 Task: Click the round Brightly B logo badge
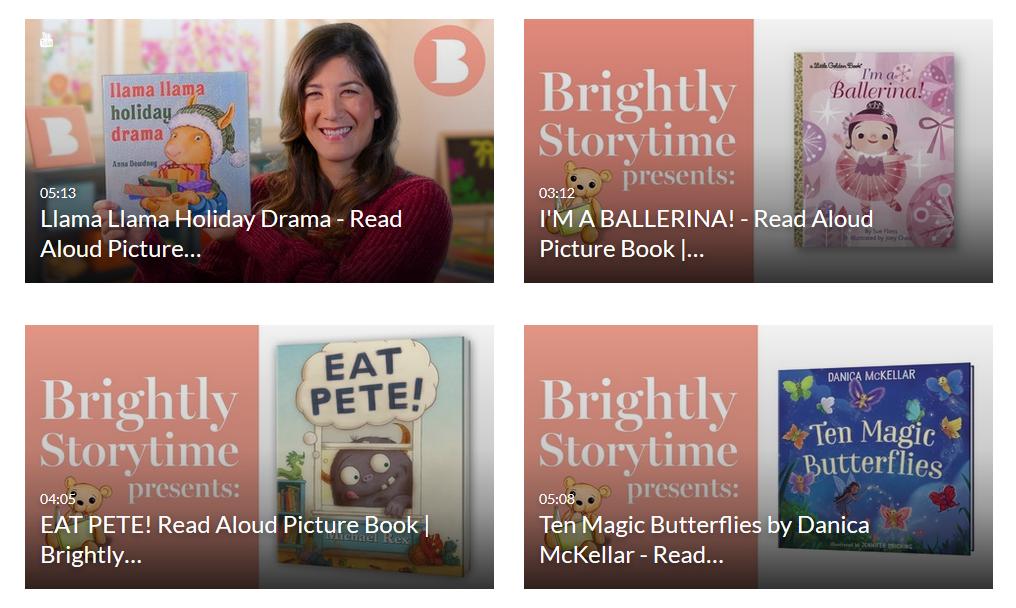tap(449, 61)
